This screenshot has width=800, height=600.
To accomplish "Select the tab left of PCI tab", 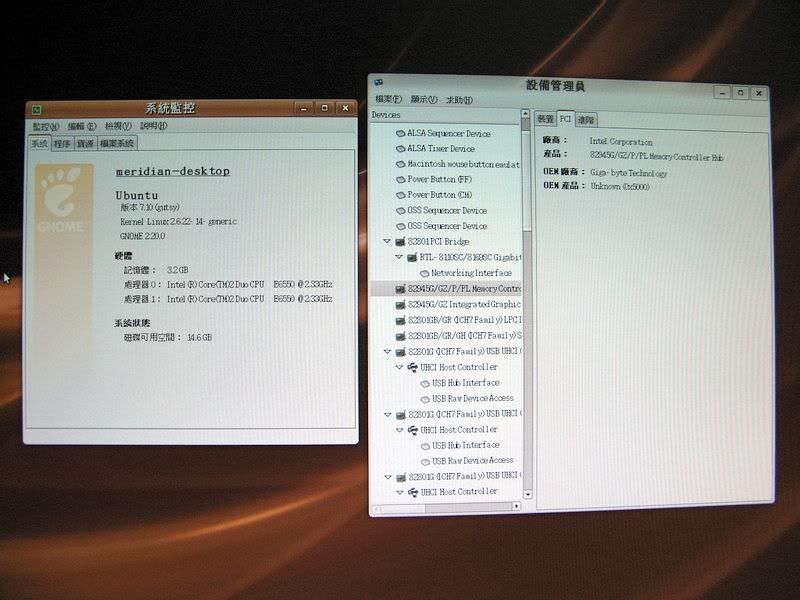I will coord(545,119).
